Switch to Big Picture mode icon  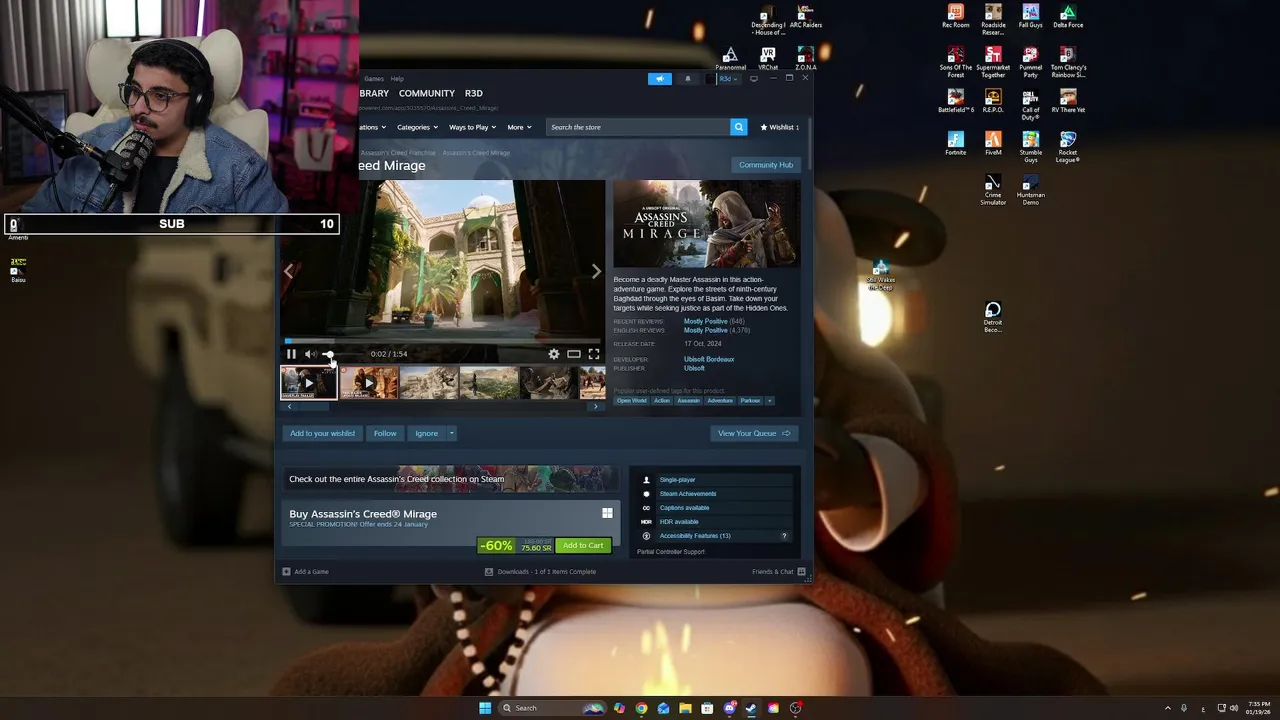[x=754, y=78]
